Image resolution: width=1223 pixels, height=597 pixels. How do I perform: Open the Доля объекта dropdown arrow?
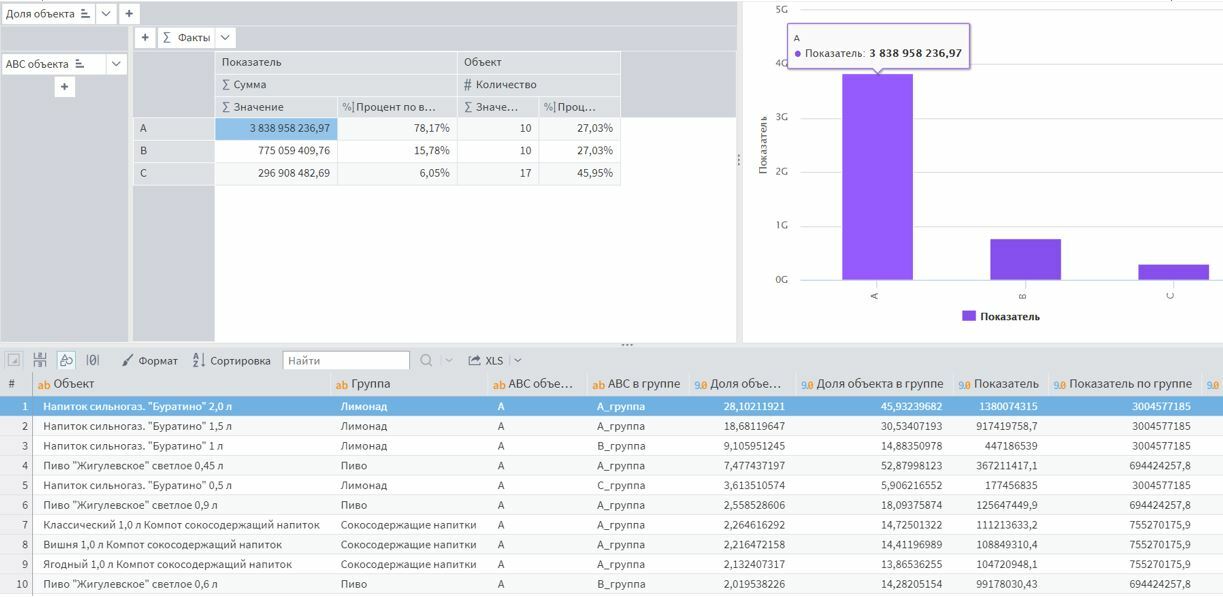point(107,14)
